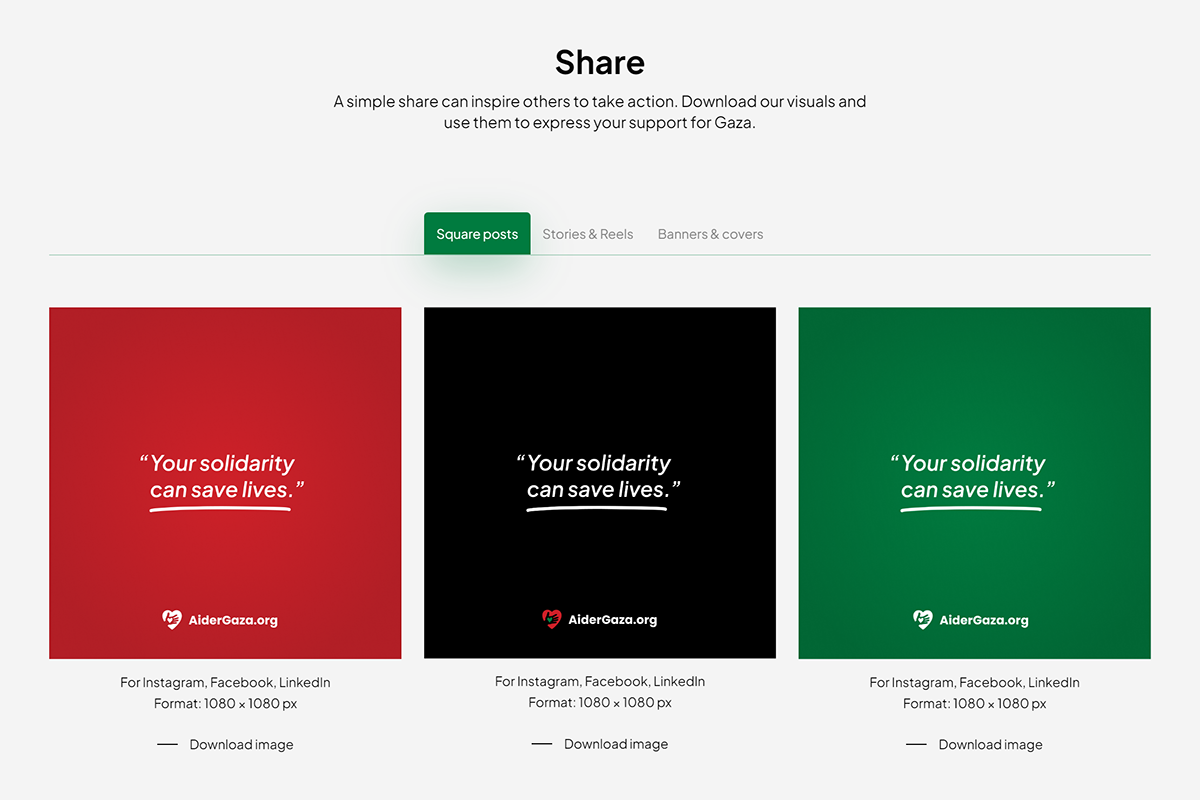Viewport: 1200px width, 800px height.
Task: Click the format caption under the green post
Action: coord(974,703)
